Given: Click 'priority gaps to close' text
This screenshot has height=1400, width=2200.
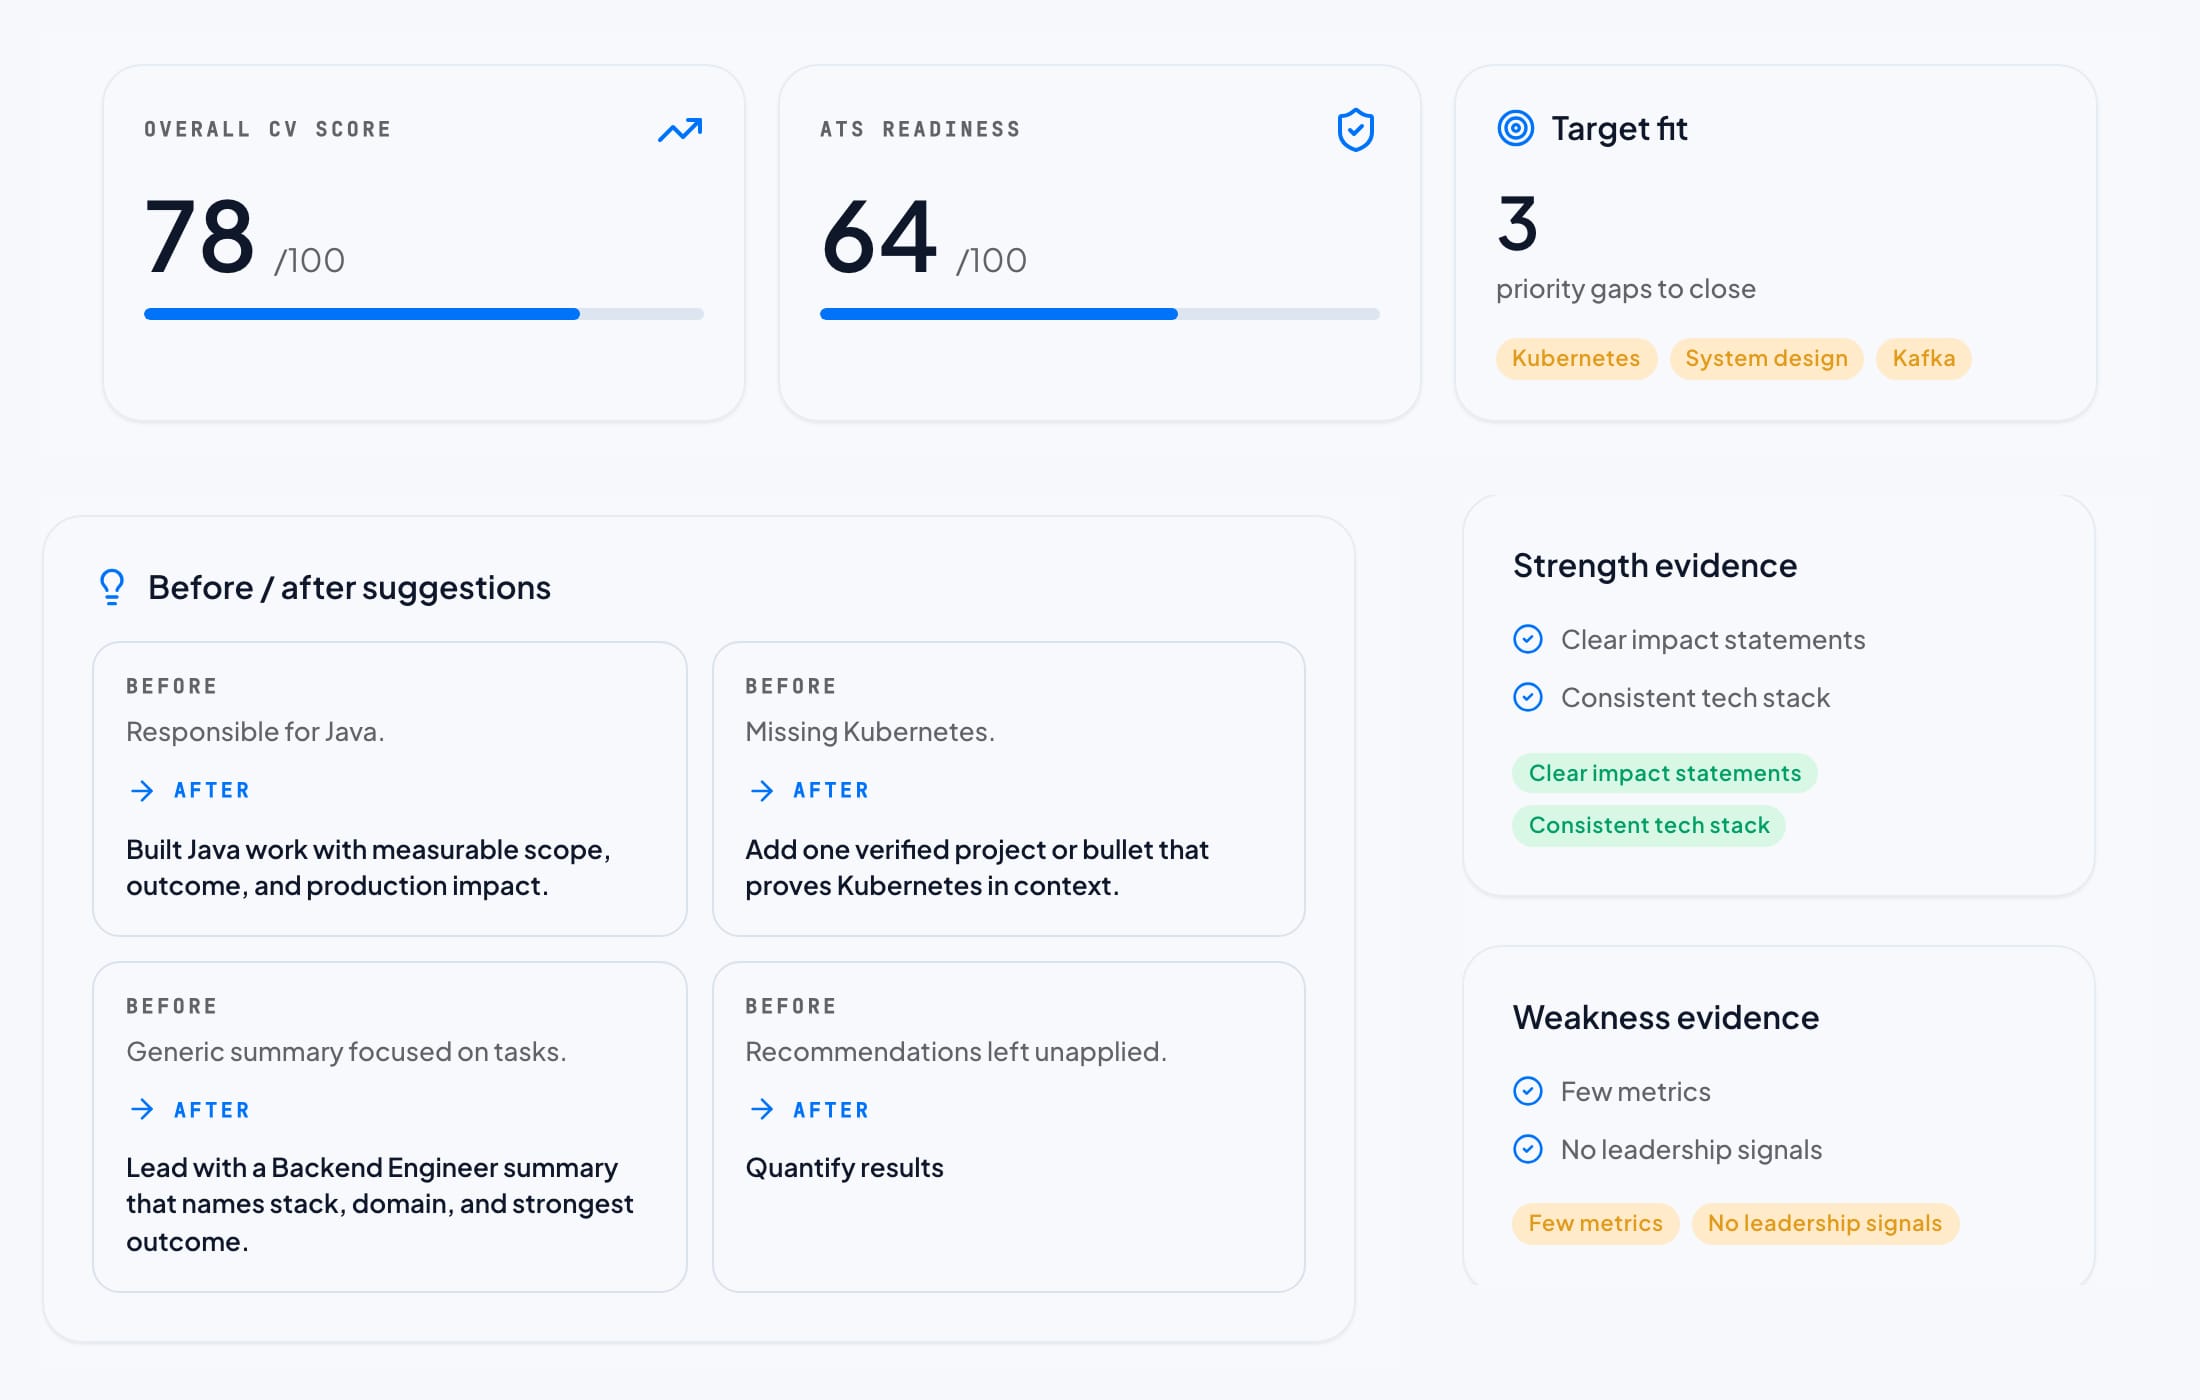Looking at the screenshot, I should [1626, 289].
